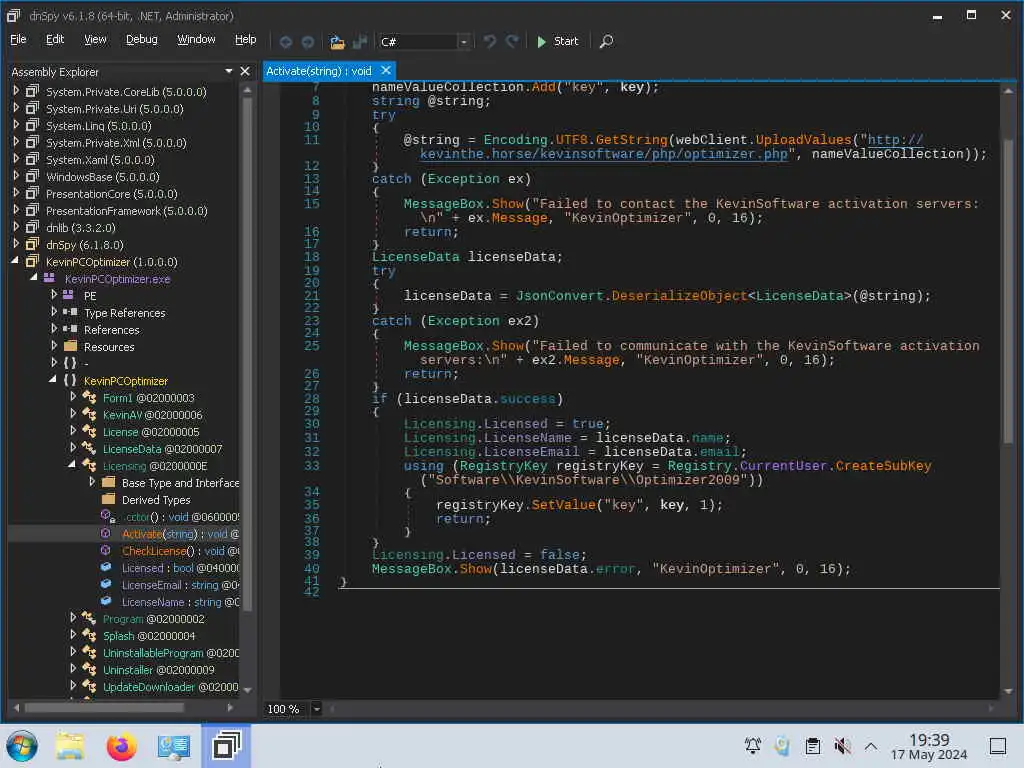Close the Assembly Explorer panel
Screen dimensions: 1024x768
point(245,71)
